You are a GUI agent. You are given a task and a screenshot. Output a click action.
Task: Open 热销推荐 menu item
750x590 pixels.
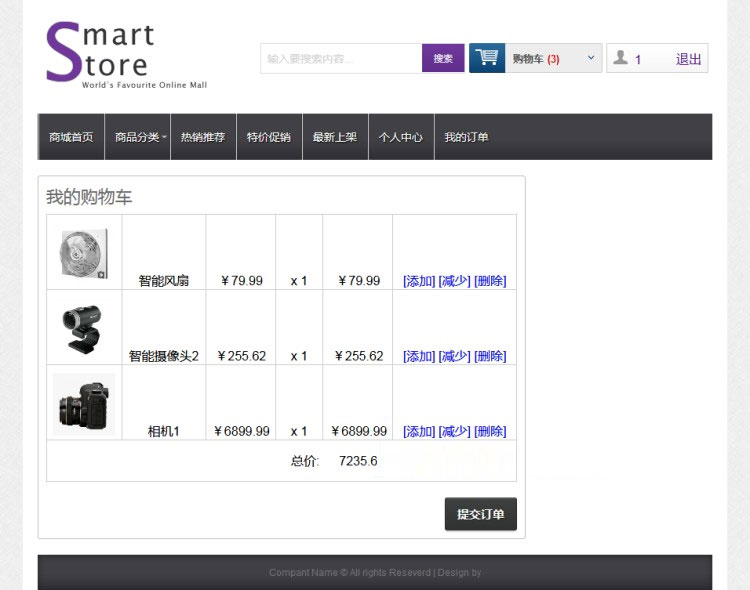[203, 137]
